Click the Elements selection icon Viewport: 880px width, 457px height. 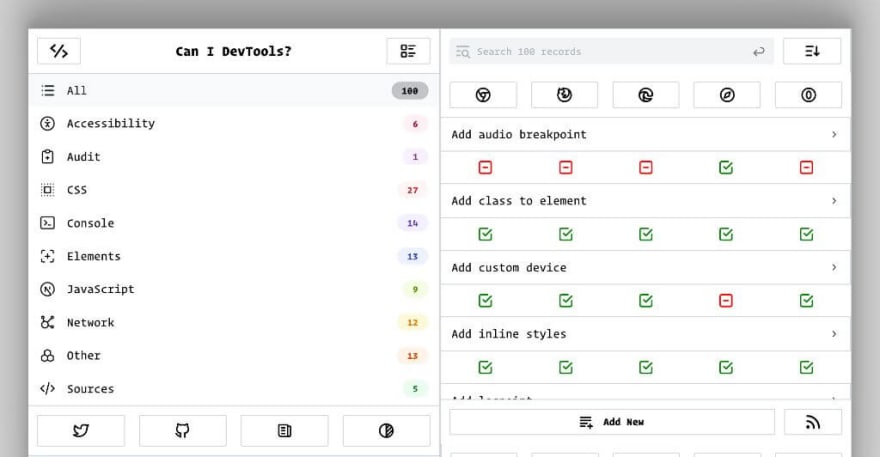tap(48, 256)
